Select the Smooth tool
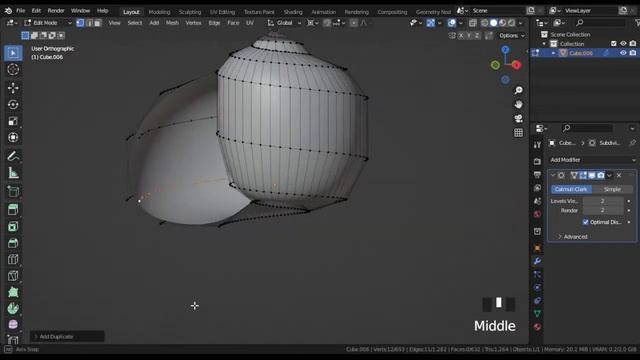Image resolution: width=640 pixels, height=360 pixels. pyautogui.click(x=13, y=325)
